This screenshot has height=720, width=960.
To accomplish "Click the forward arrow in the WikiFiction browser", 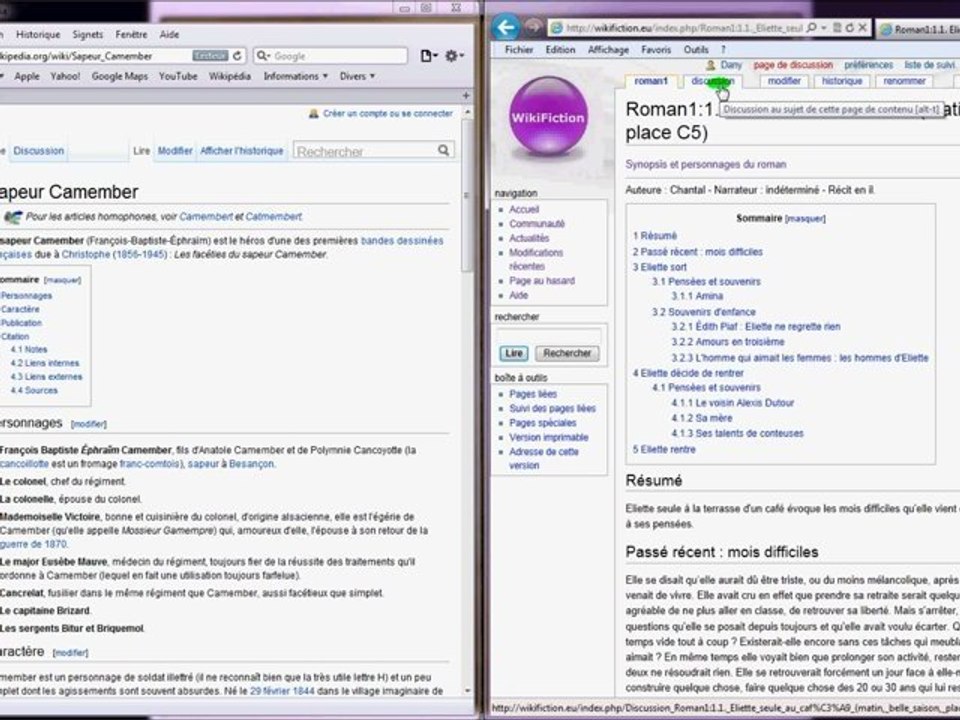I will [x=534, y=27].
